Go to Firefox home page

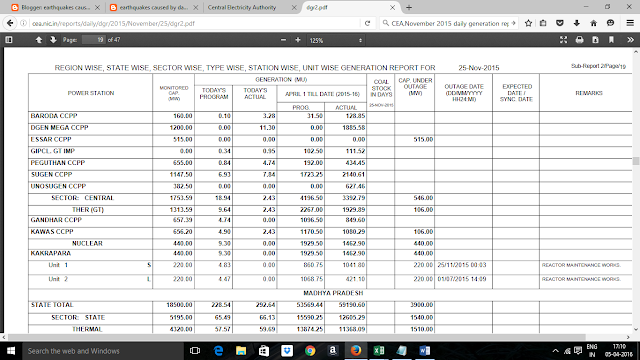[x=593, y=23]
